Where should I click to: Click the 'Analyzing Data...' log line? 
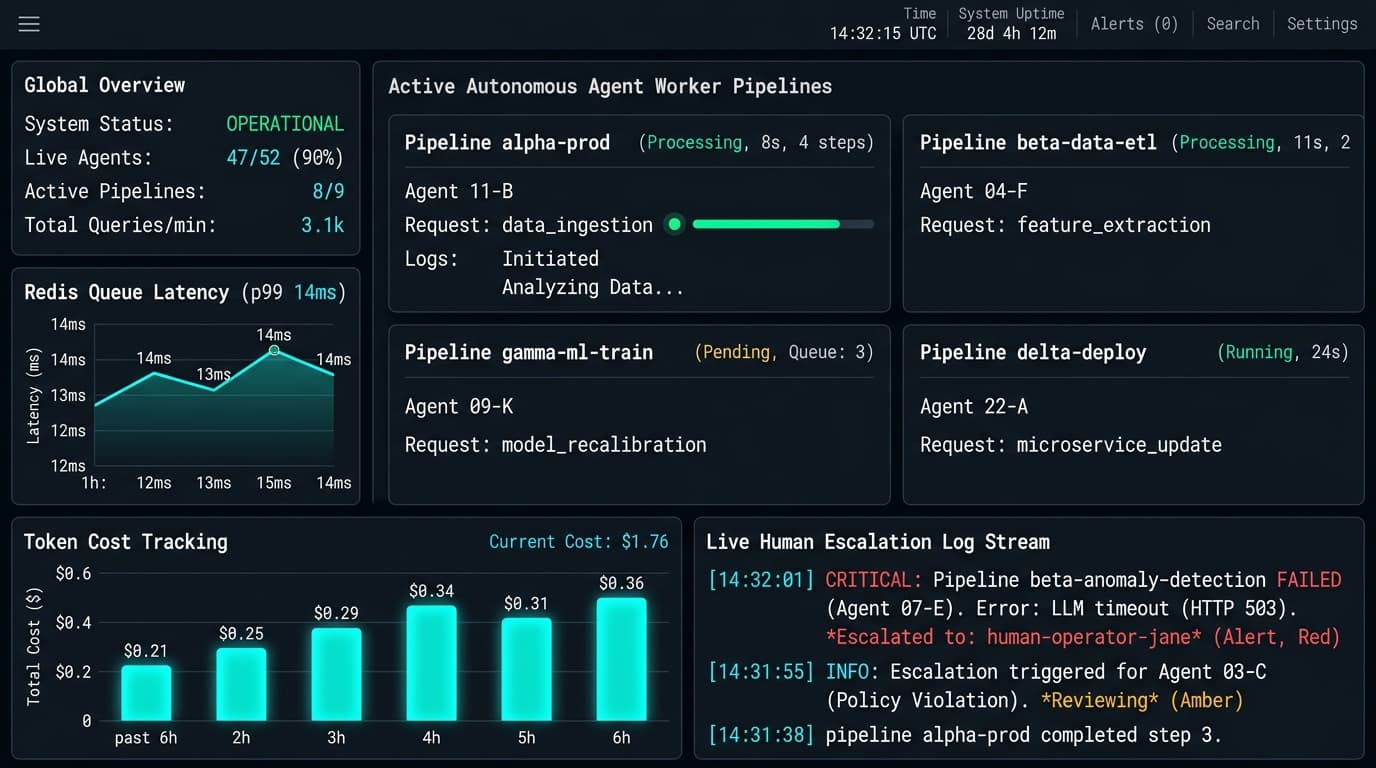click(x=593, y=287)
